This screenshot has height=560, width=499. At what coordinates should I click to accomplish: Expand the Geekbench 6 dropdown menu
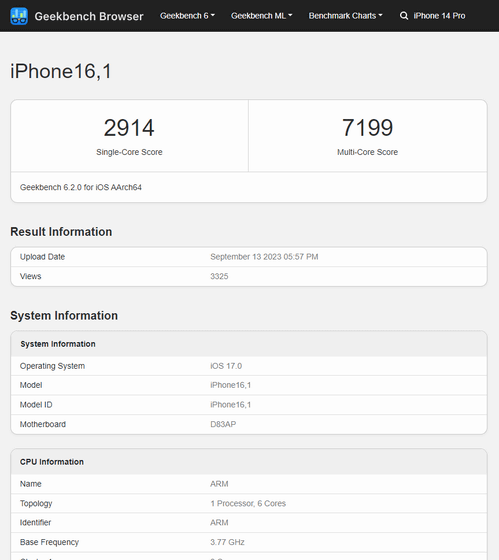point(187,16)
